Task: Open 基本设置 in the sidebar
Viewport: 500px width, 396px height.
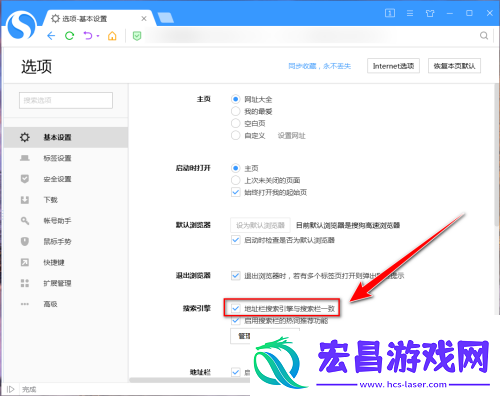Action: coord(66,137)
